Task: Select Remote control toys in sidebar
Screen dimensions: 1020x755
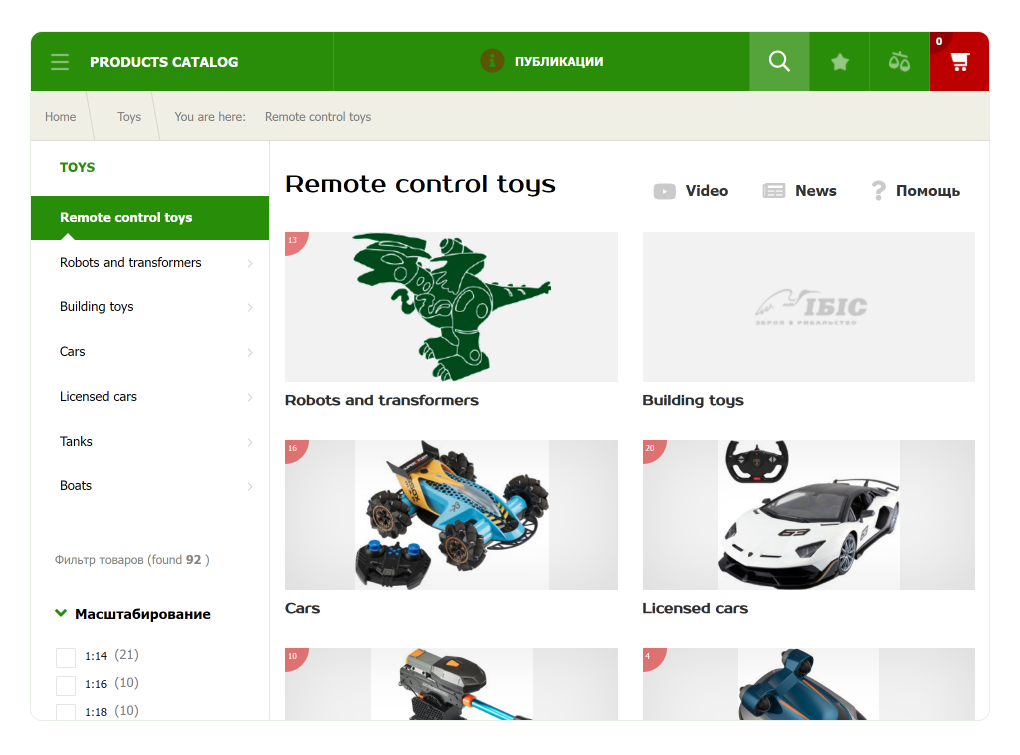Action: click(150, 218)
